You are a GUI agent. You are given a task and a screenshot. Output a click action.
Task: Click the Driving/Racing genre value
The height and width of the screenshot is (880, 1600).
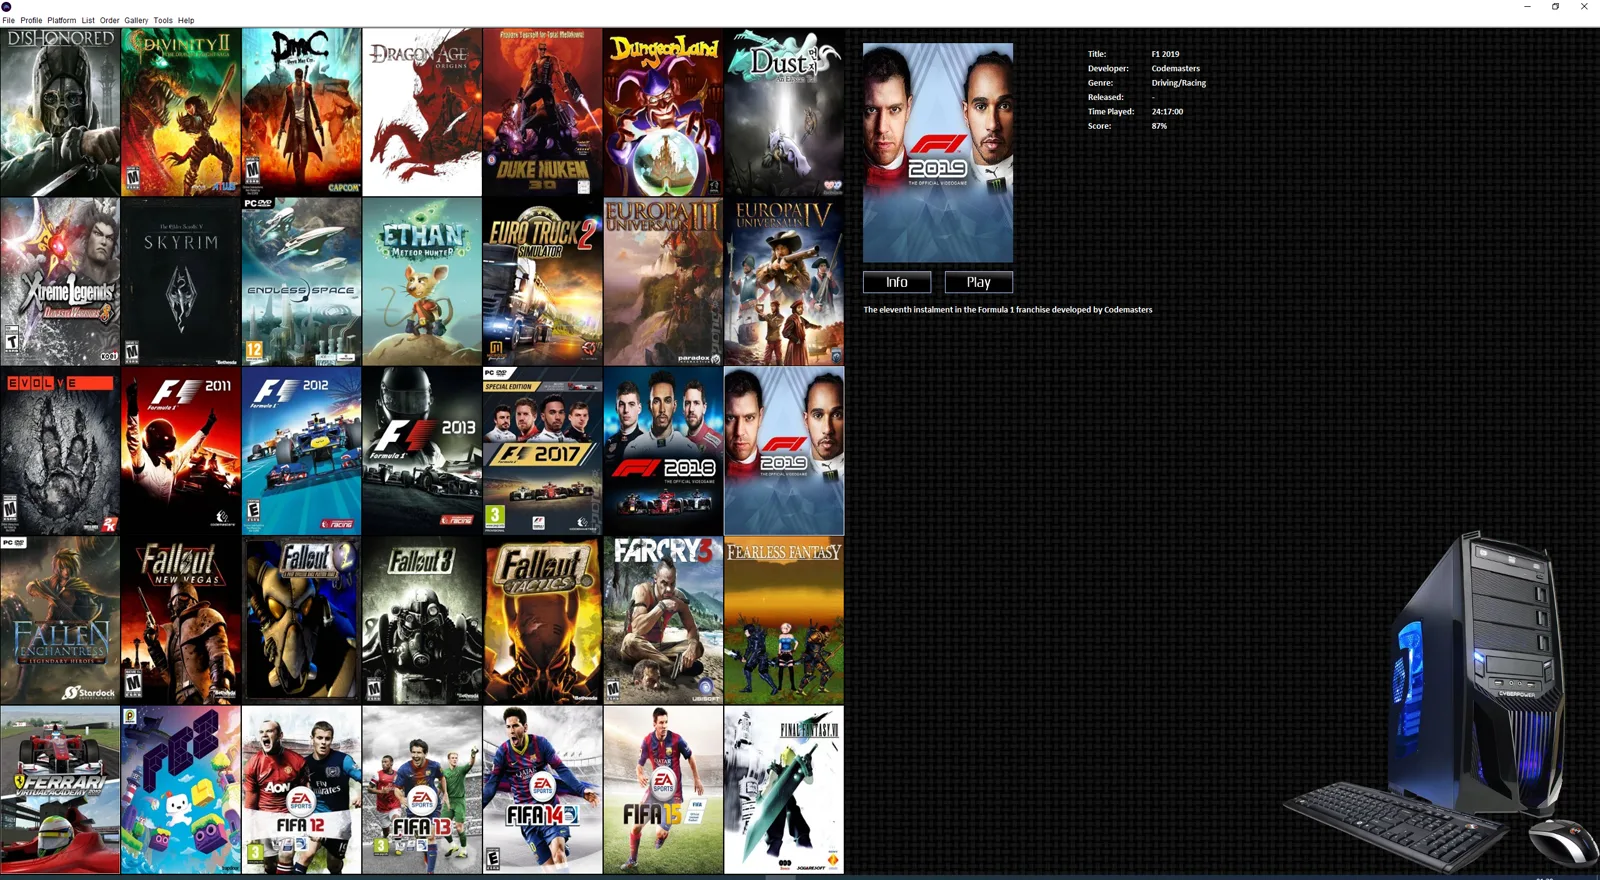click(x=1178, y=83)
